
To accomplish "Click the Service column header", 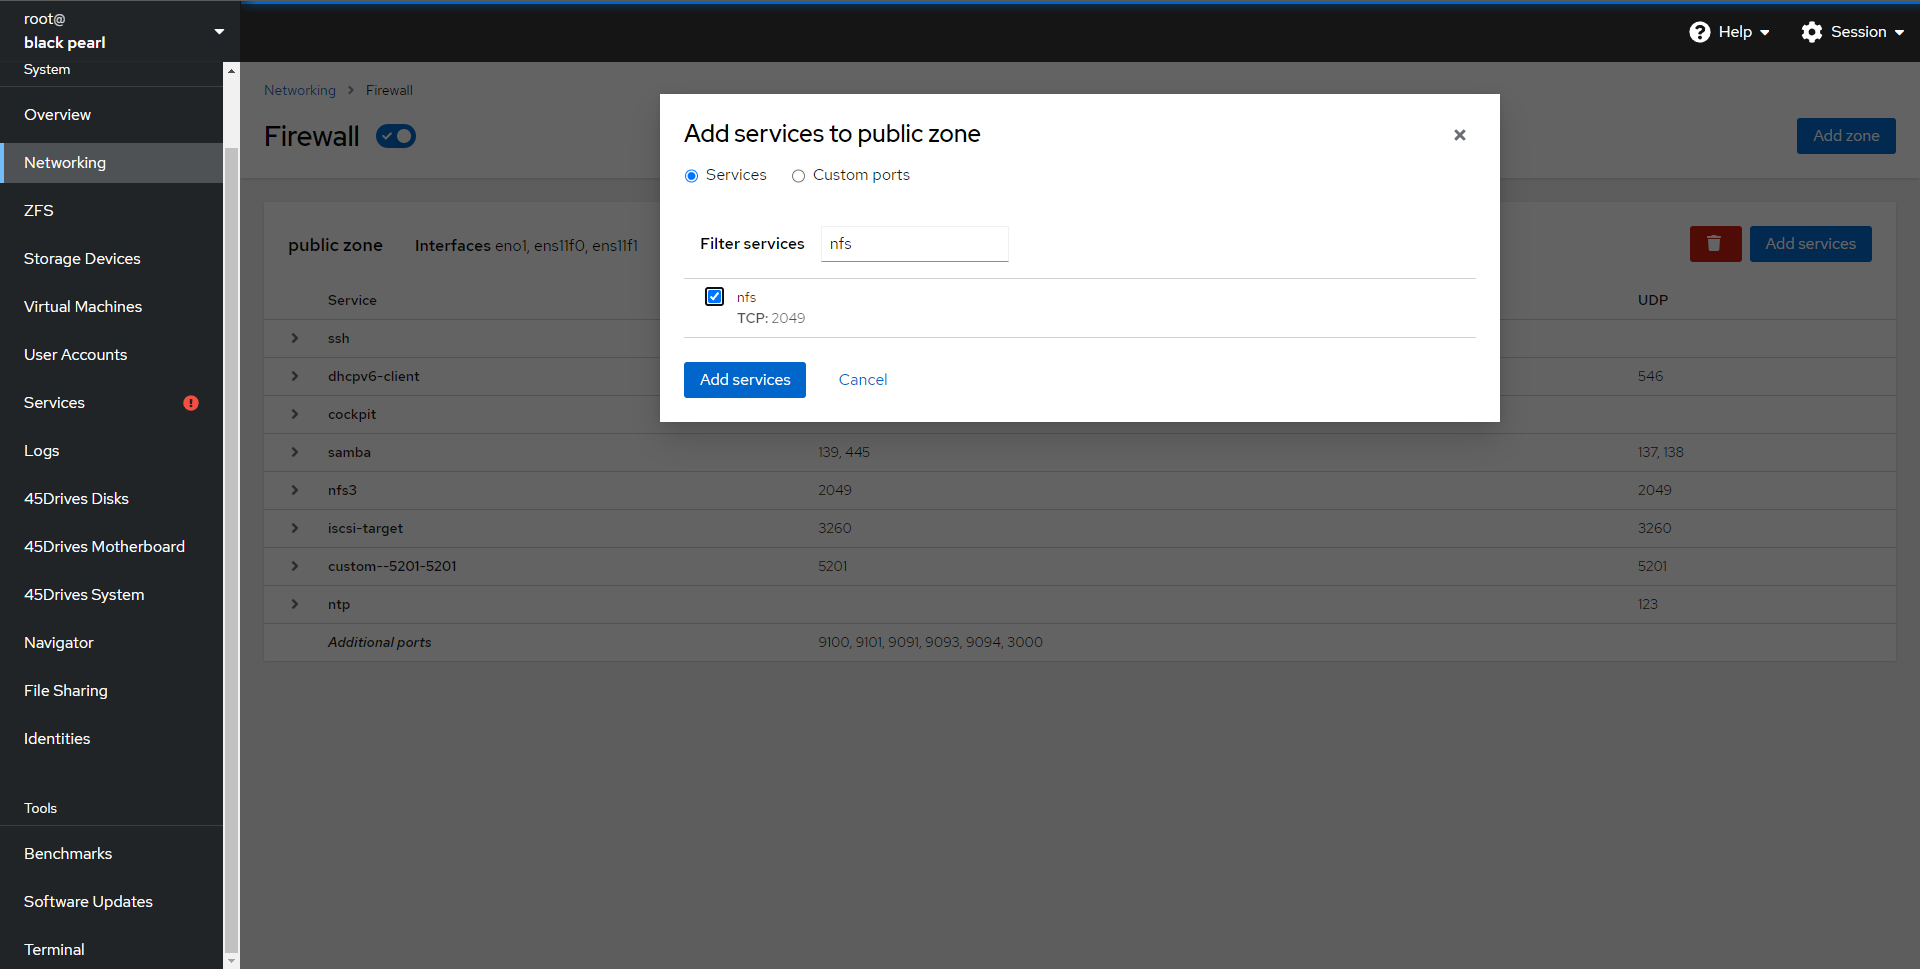I will click(352, 300).
